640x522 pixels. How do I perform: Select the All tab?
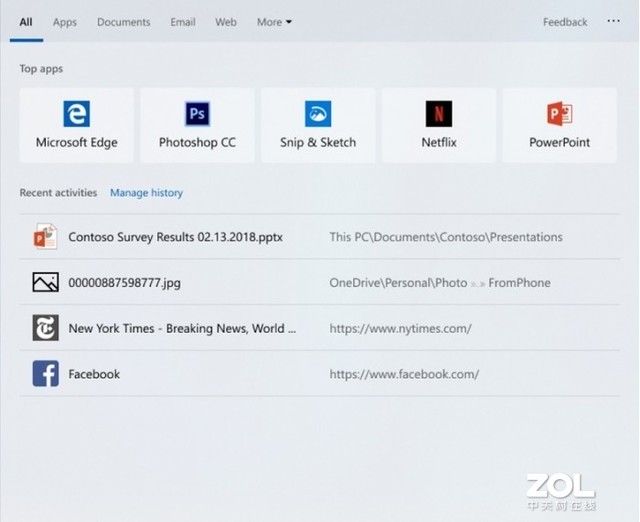[26, 22]
